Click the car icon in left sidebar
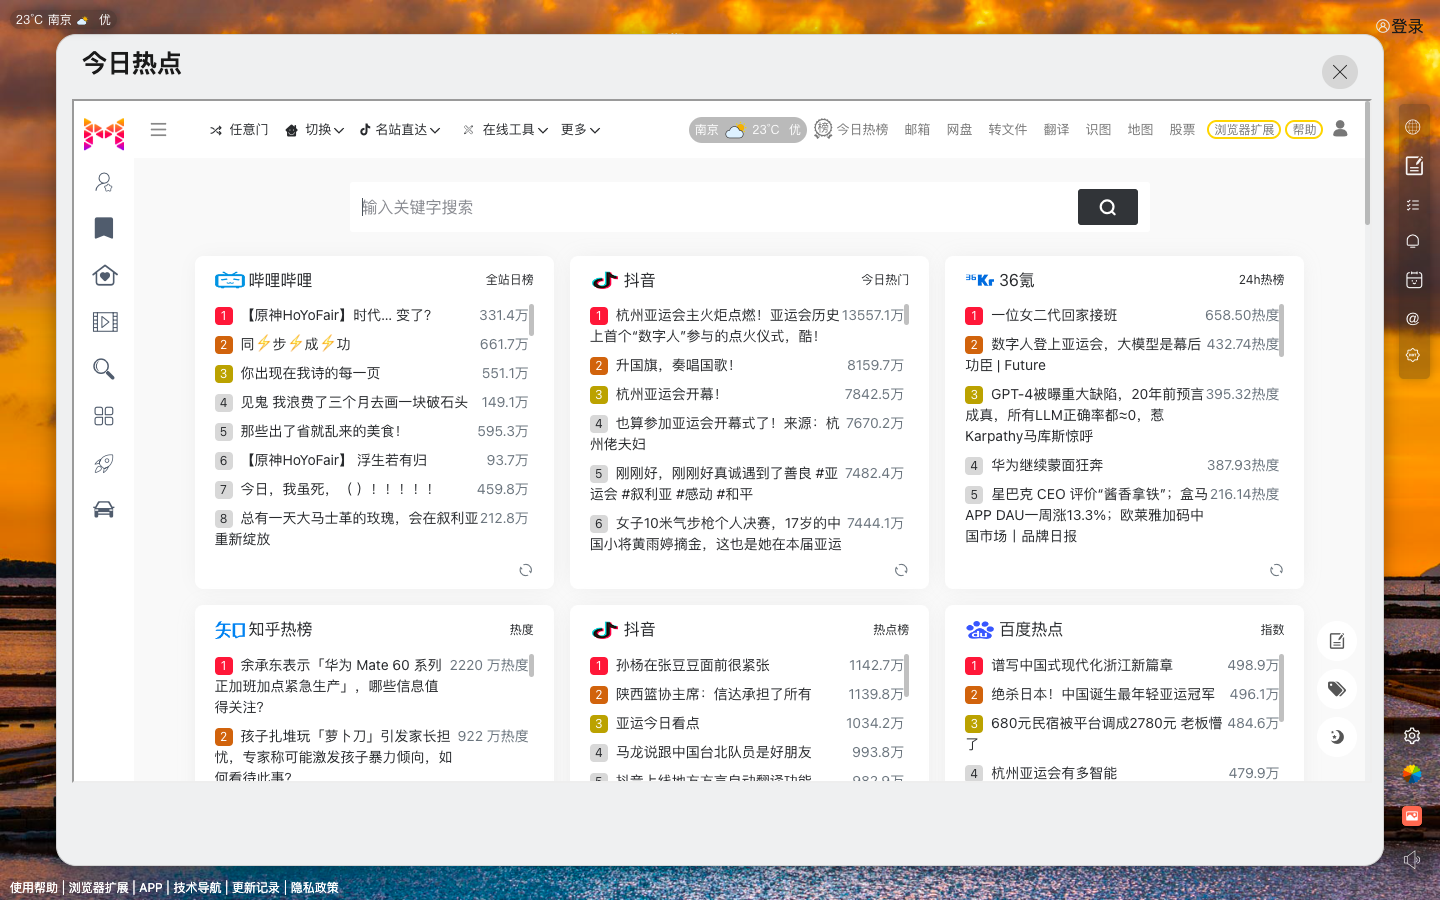Viewport: 1440px width, 900px height. click(104, 509)
